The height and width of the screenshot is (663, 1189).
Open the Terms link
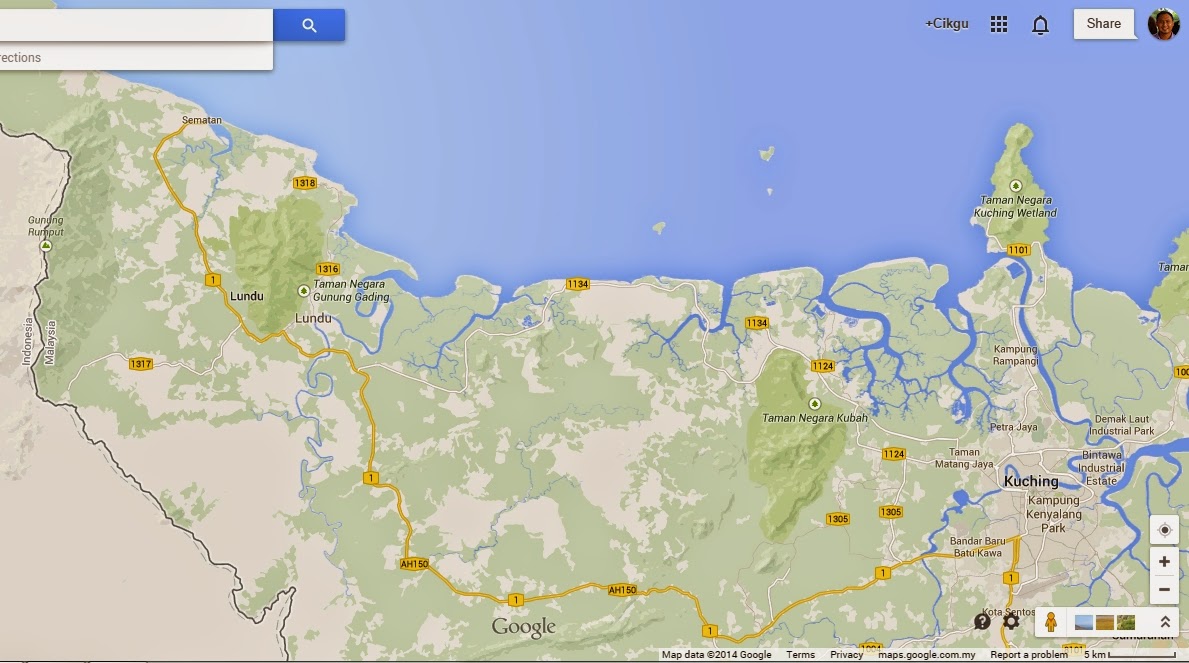click(800, 655)
